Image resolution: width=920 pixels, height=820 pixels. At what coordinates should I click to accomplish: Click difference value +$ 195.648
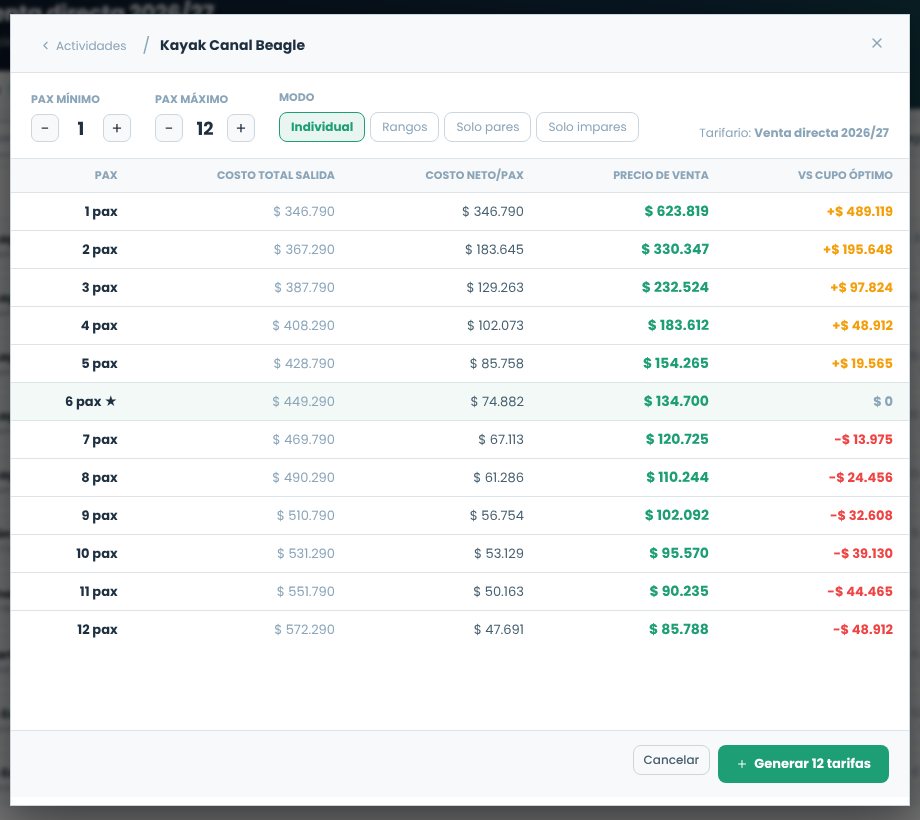(858, 249)
